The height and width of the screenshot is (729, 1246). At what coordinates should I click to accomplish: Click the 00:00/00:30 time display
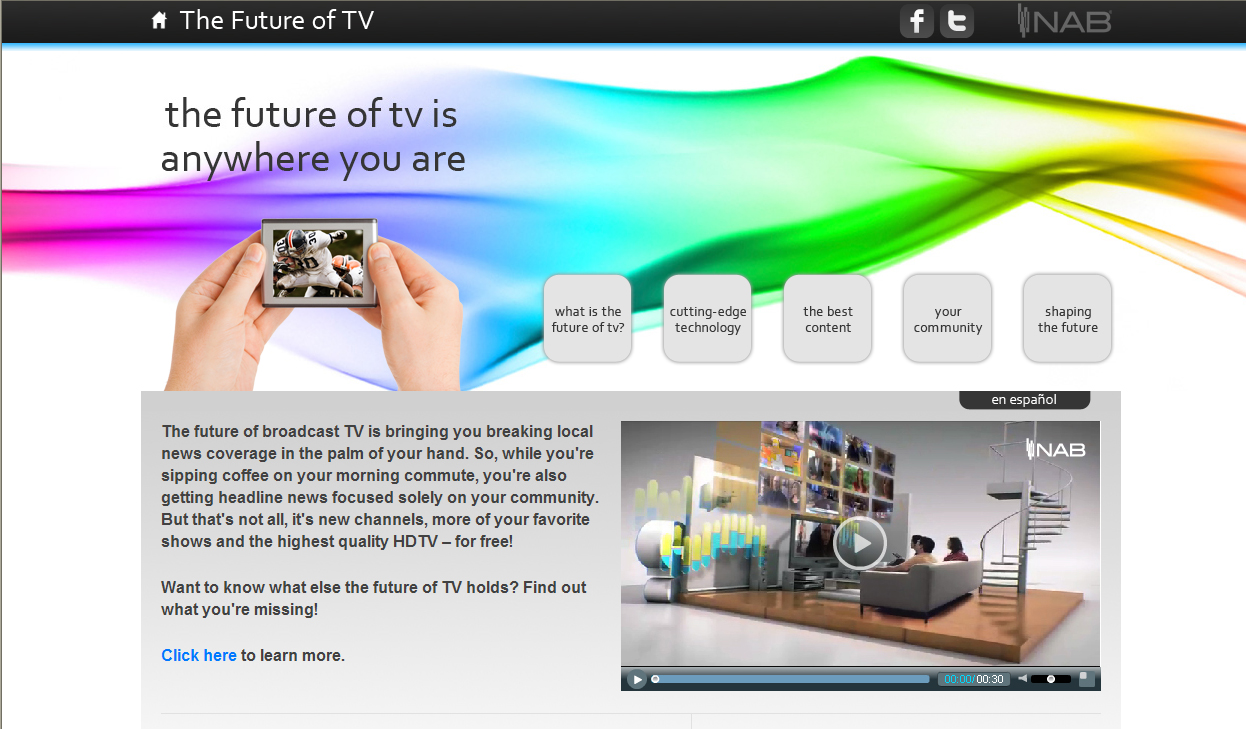(x=974, y=679)
